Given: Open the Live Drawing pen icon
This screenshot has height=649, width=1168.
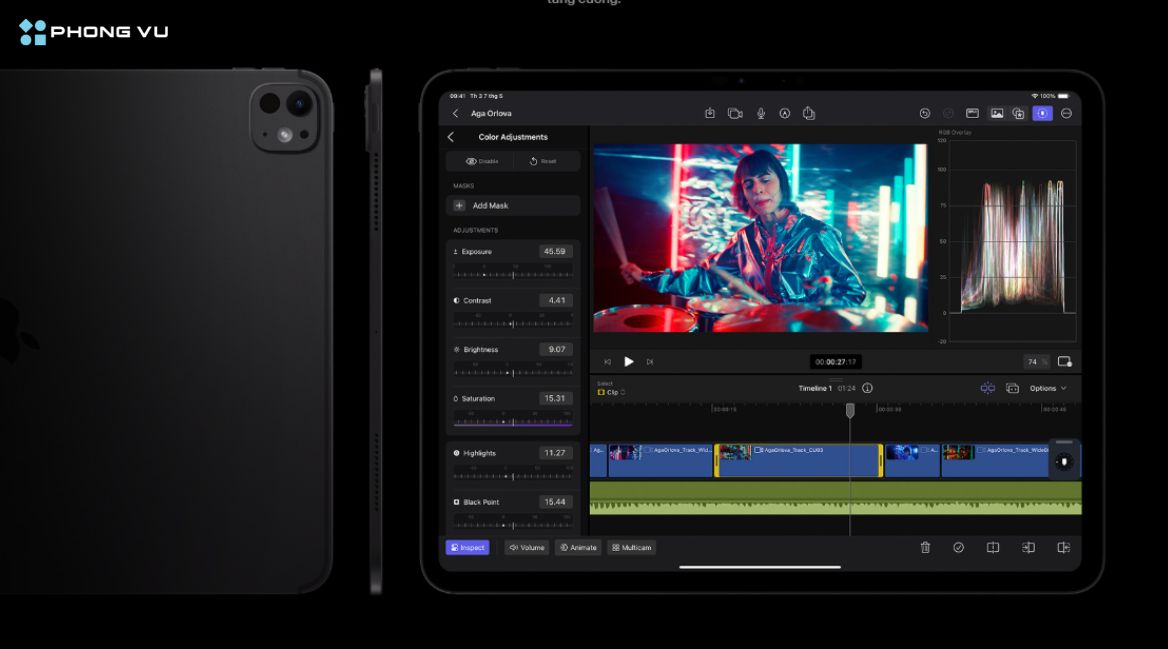Looking at the screenshot, I should click(784, 113).
